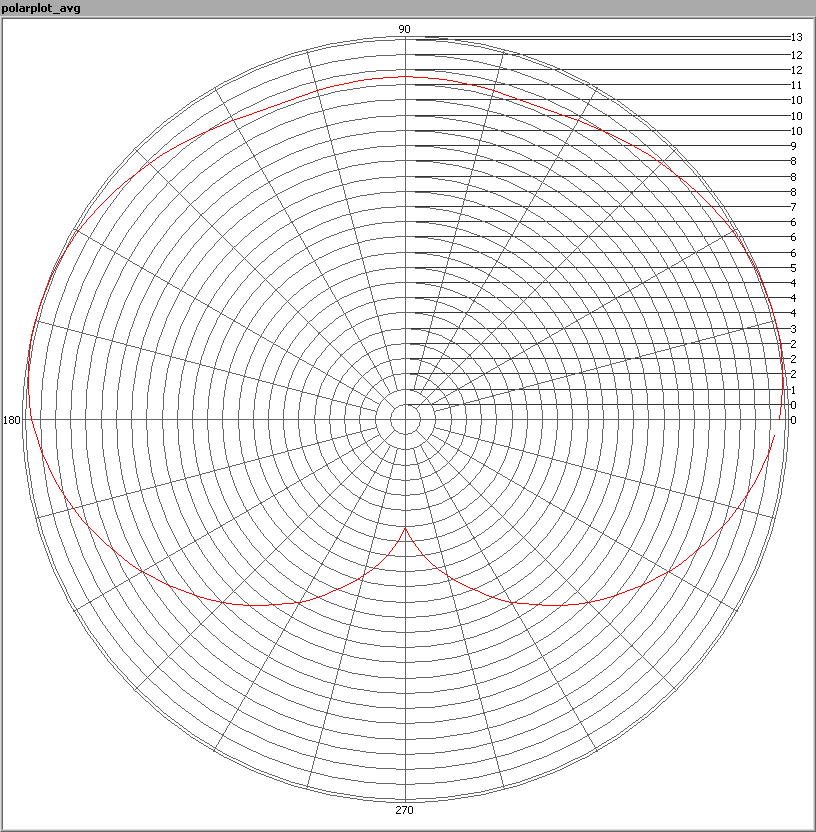Click the red curve's peak on the 90 degree axis
This screenshot has height=832, width=816.
click(404, 76)
